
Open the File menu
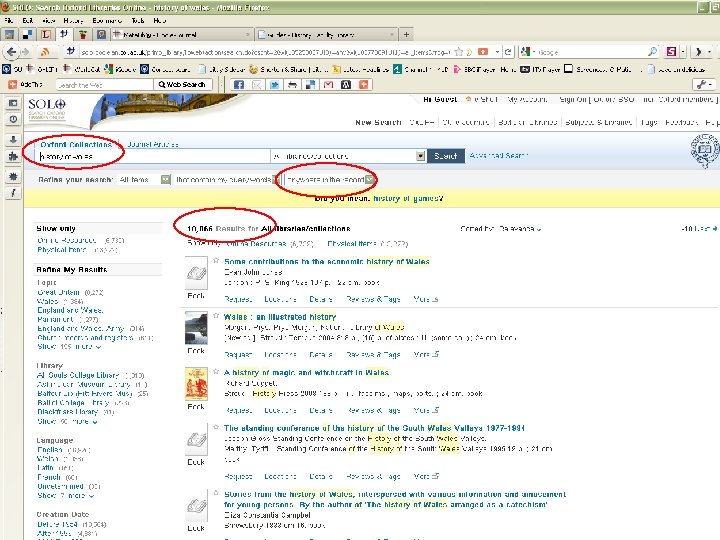pyautogui.click(x=9, y=21)
